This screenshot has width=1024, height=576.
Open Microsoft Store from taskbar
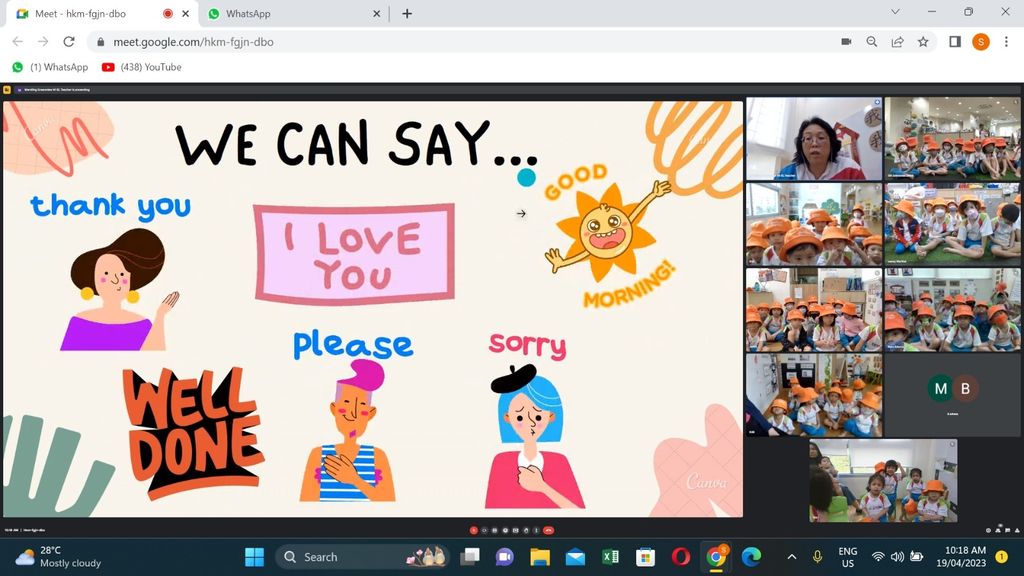click(x=645, y=557)
